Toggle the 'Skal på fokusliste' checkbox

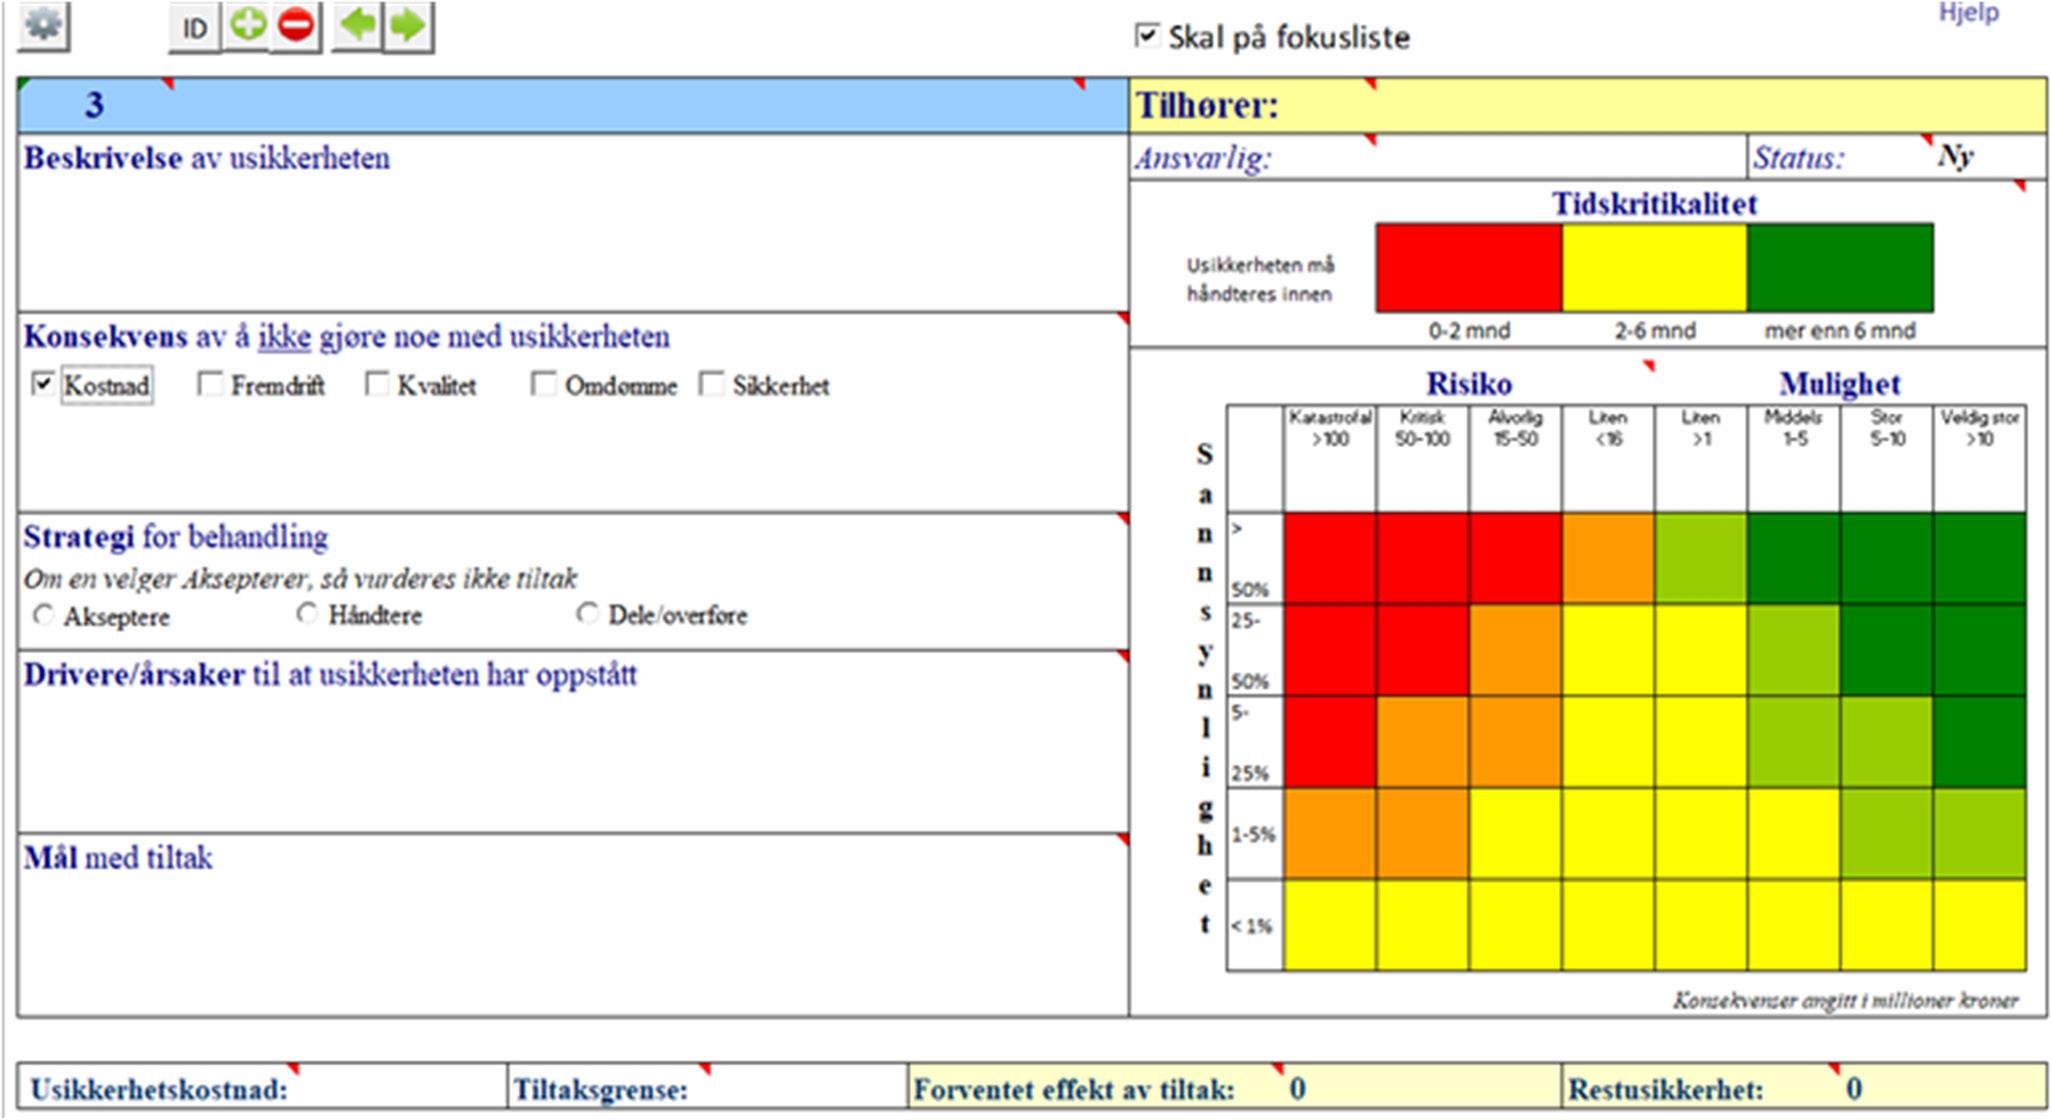click(x=1147, y=36)
